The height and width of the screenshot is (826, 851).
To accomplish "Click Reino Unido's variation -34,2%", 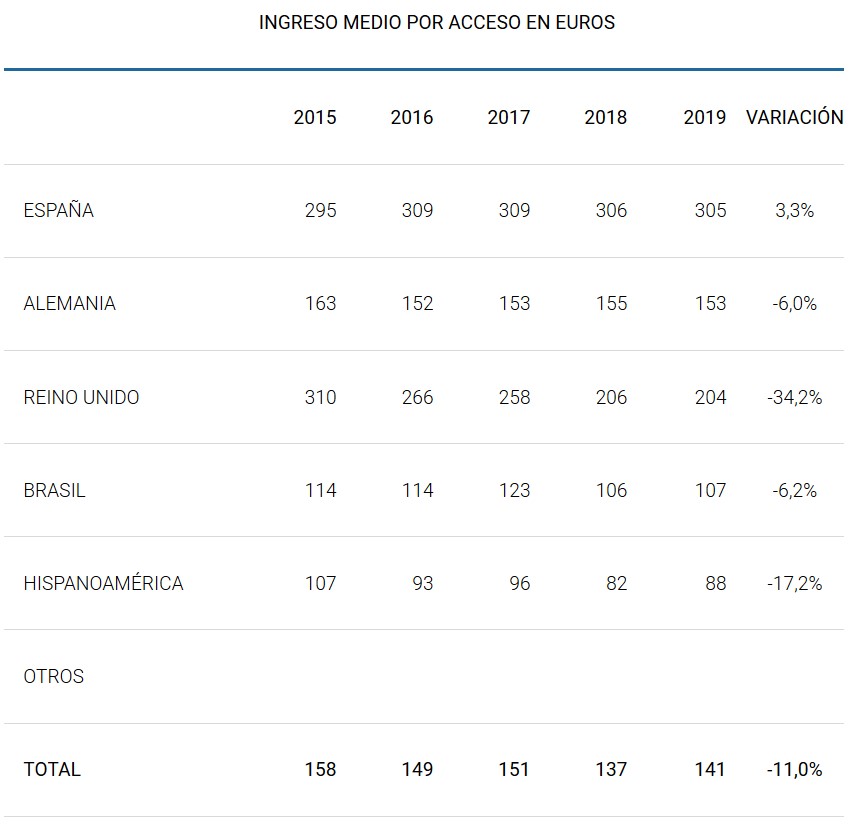I will tap(795, 397).
